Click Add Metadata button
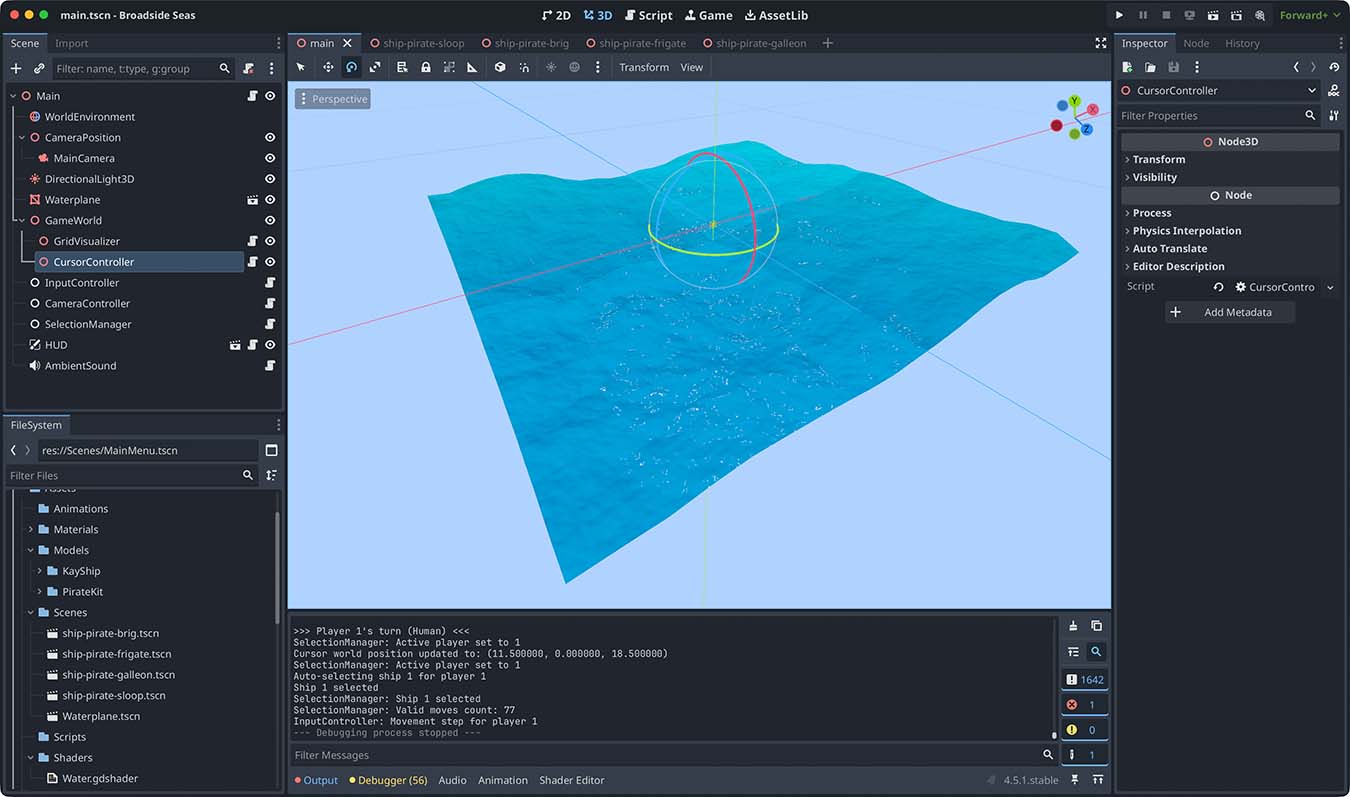Image resolution: width=1350 pixels, height=797 pixels. pos(1230,312)
